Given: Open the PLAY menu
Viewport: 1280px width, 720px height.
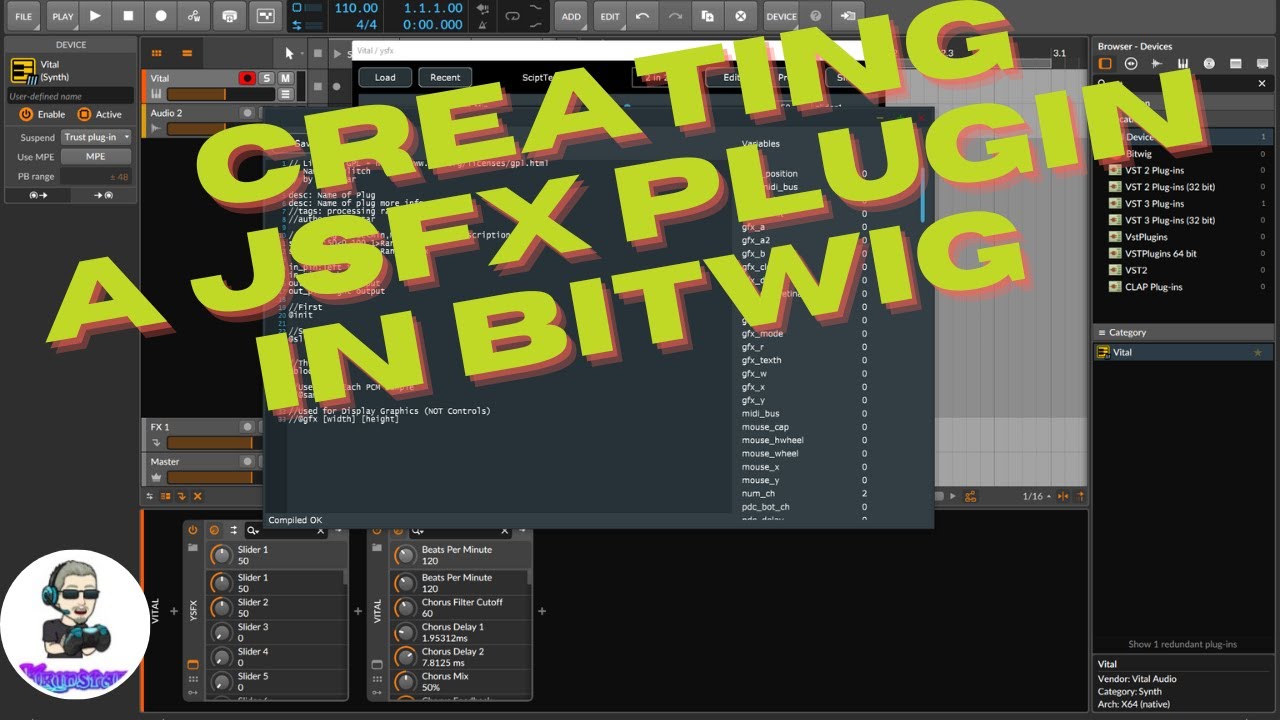Looking at the screenshot, I should coord(63,16).
